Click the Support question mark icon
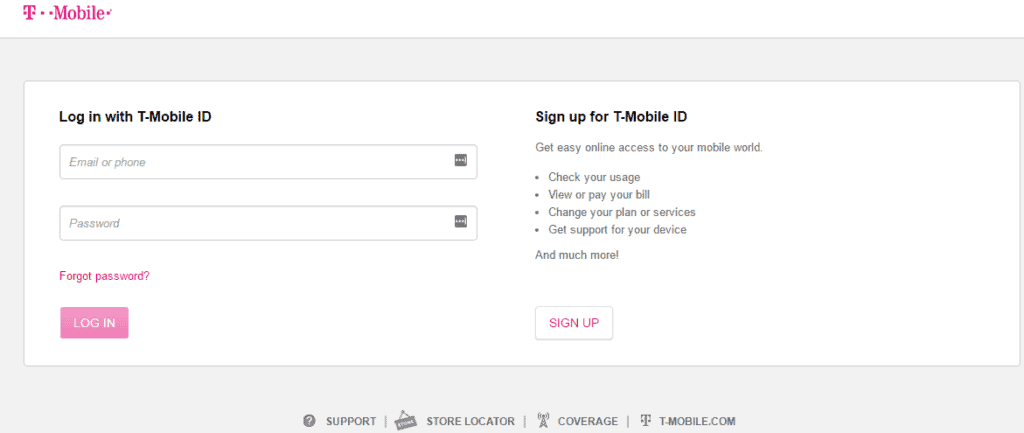Image resolution: width=1024 pixels, height=433 pixels. click(x=310, y=421)
